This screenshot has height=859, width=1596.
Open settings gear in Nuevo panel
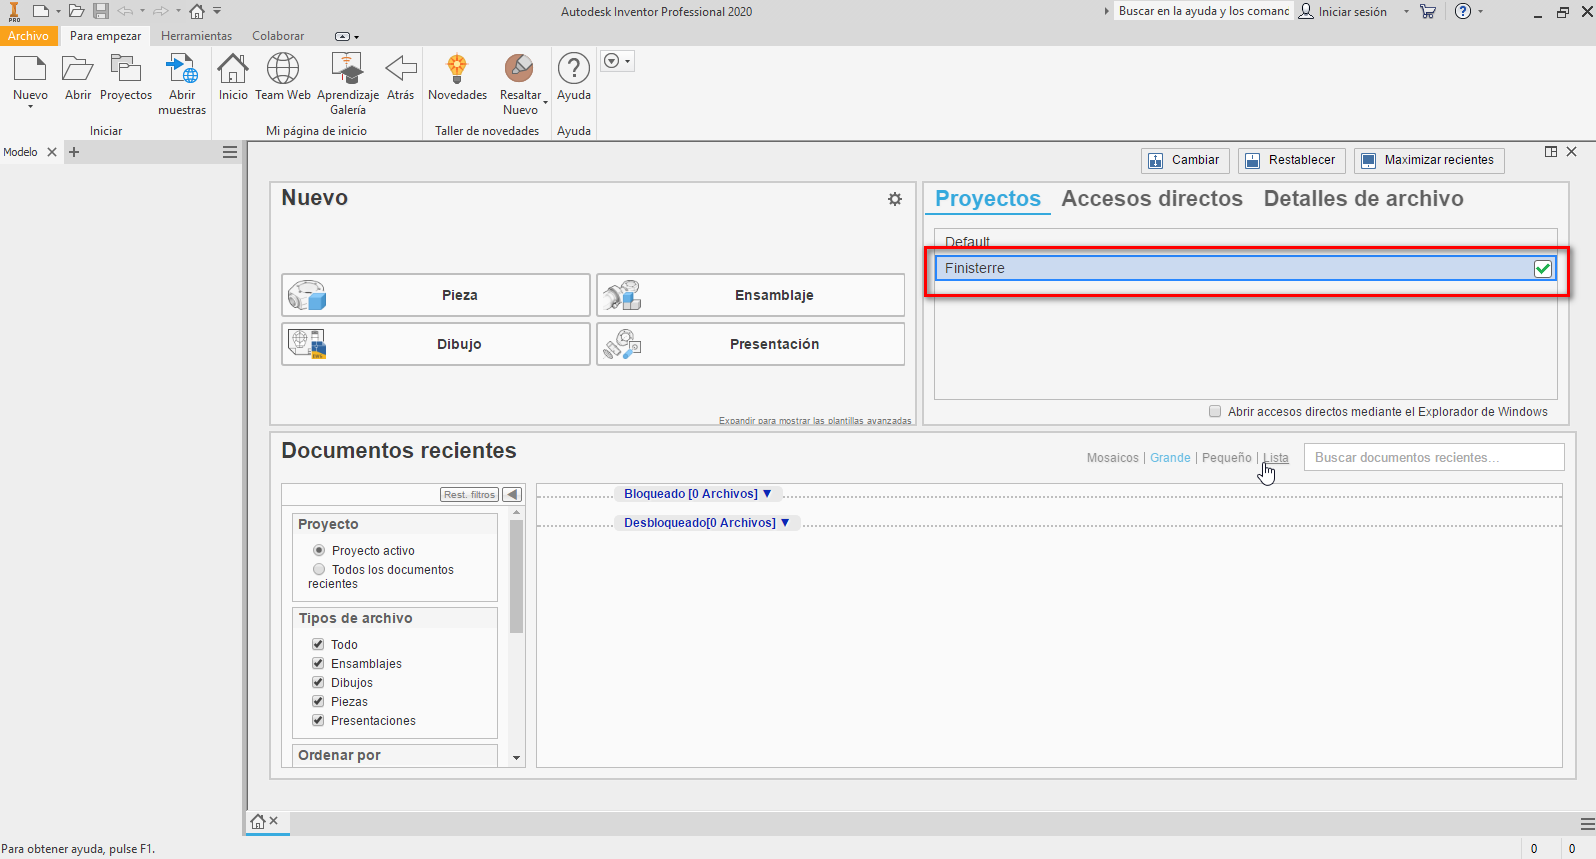pos(895,199)
